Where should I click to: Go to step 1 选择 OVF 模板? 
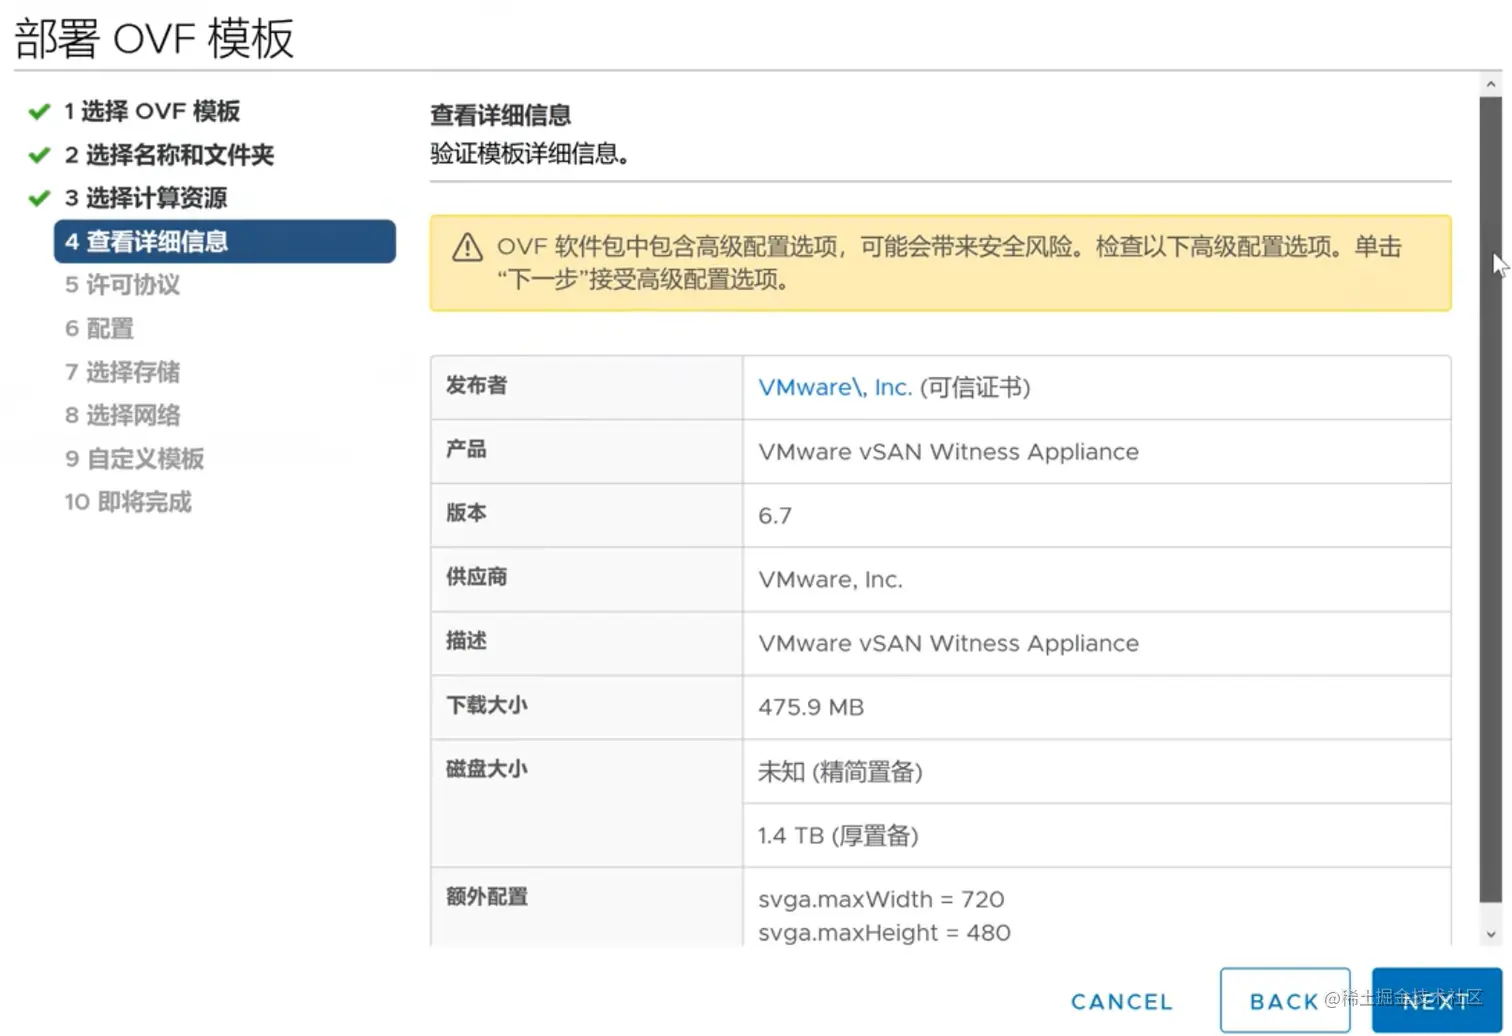click(152, 111)
